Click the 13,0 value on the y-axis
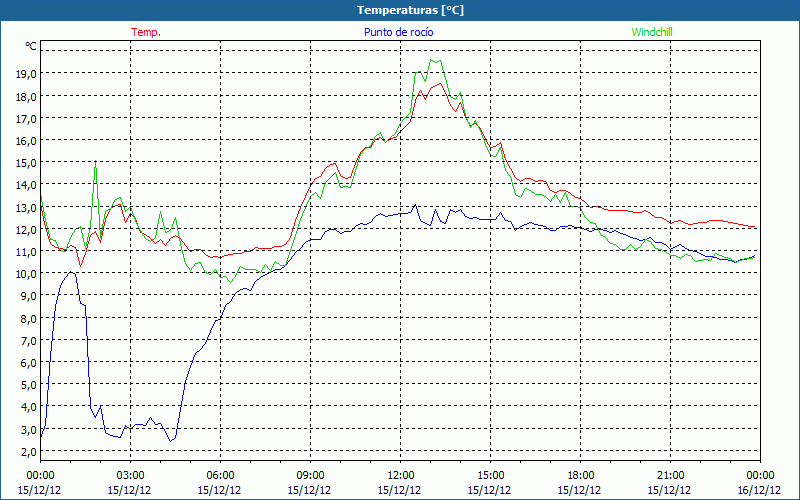 (x=26, y=207)
